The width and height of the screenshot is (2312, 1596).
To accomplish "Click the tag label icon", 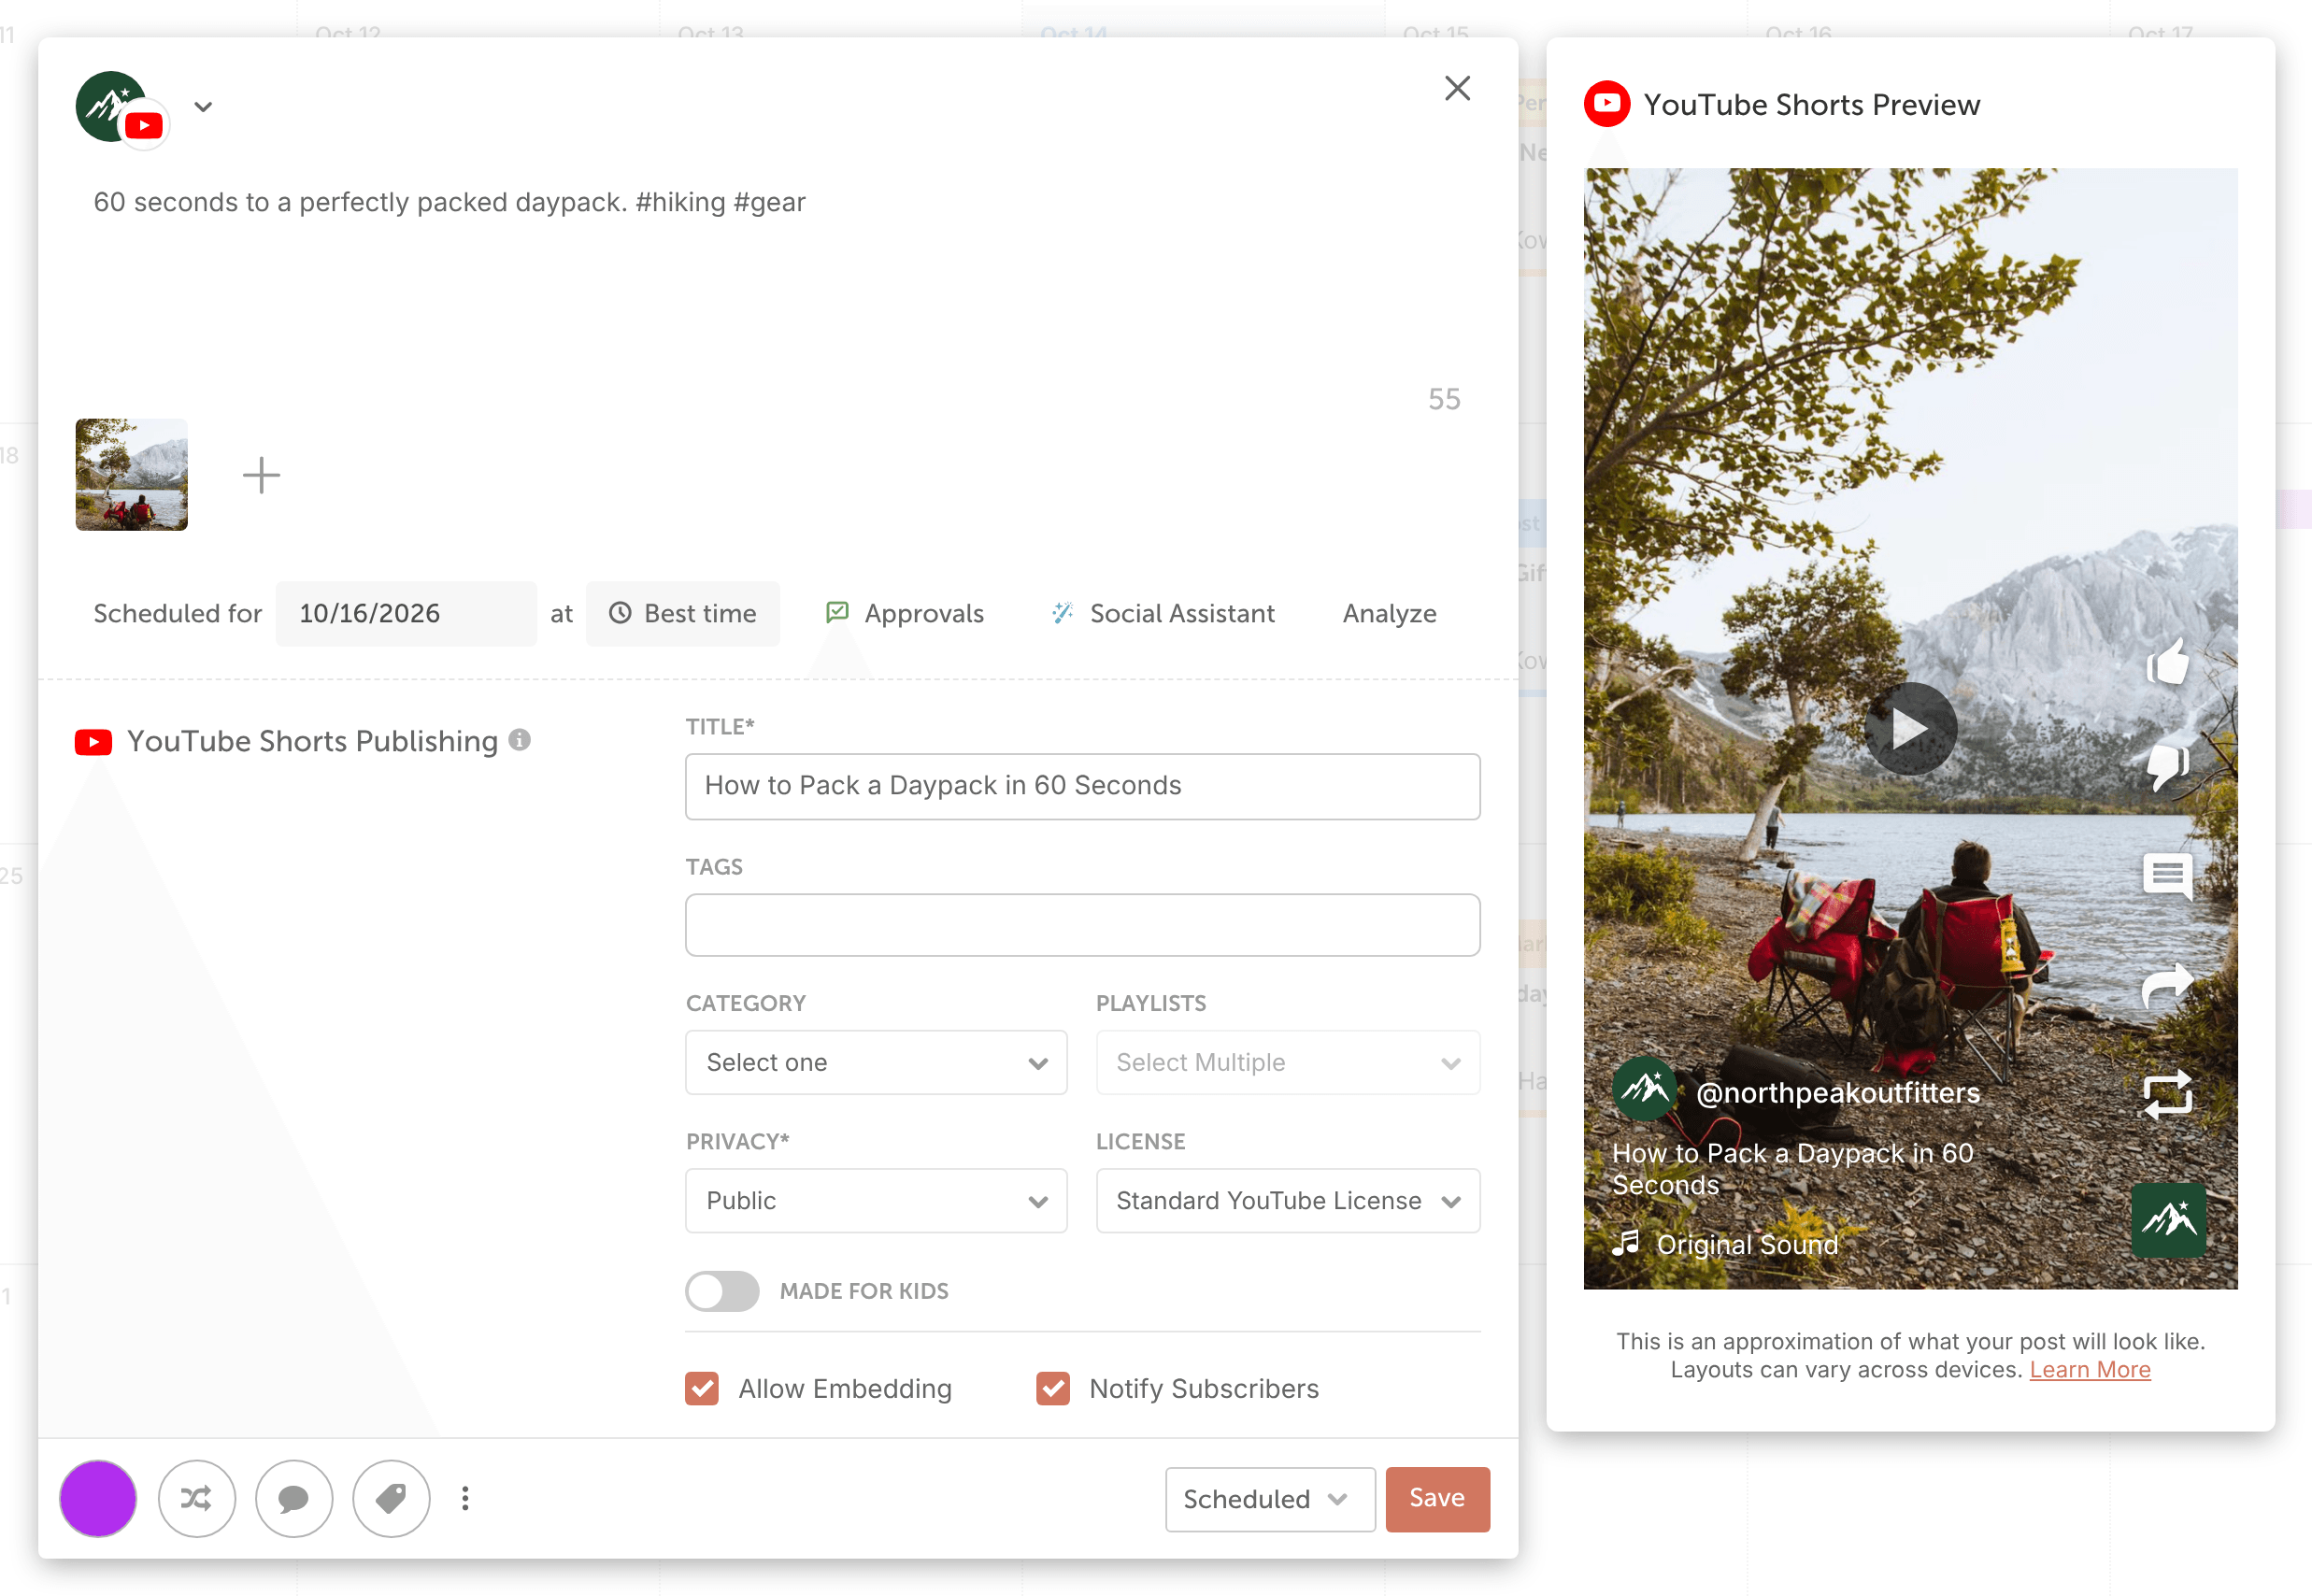I will click(x=391, y=1497).
